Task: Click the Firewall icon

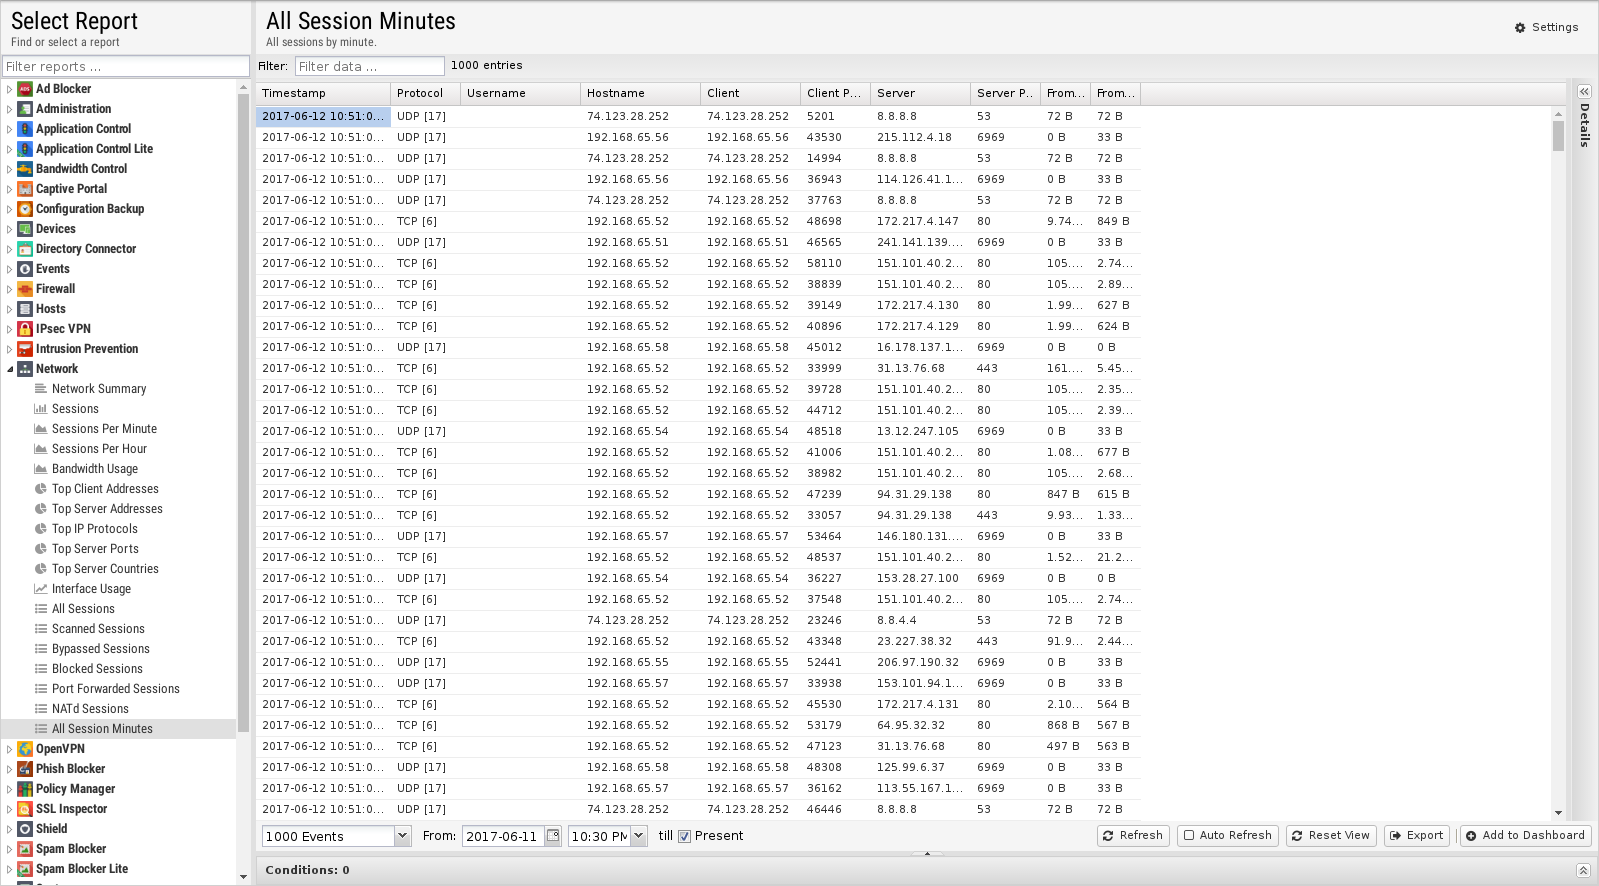Action: click(25, 289)
